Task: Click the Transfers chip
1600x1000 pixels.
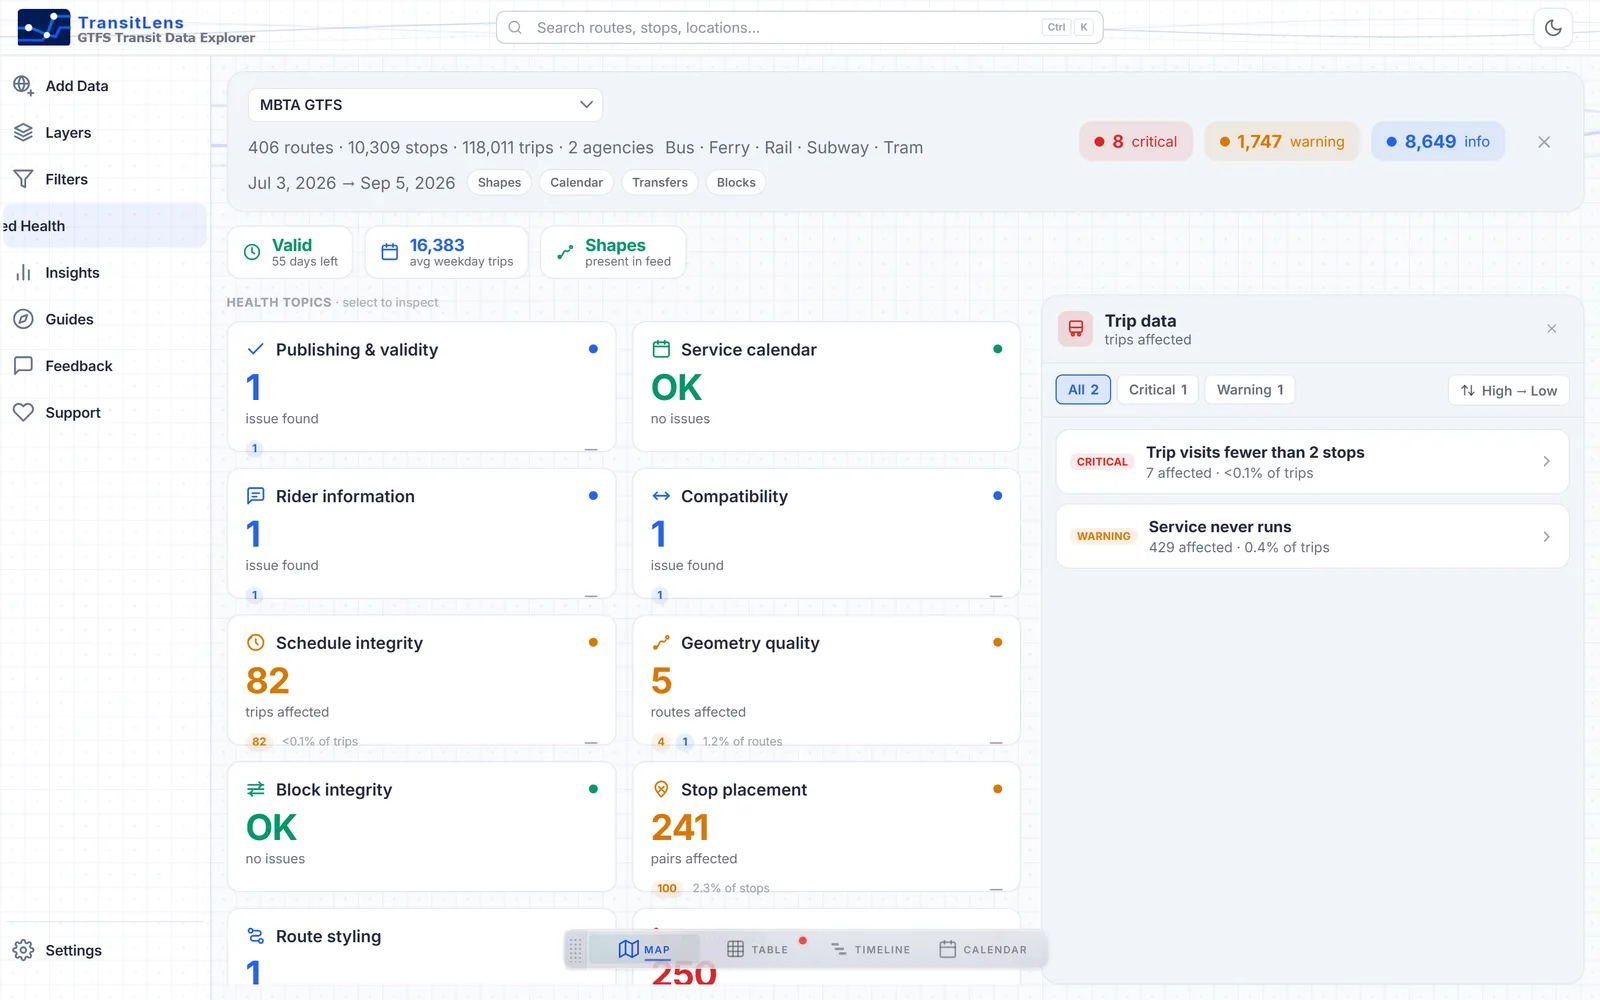Action: tap(660, 183)
